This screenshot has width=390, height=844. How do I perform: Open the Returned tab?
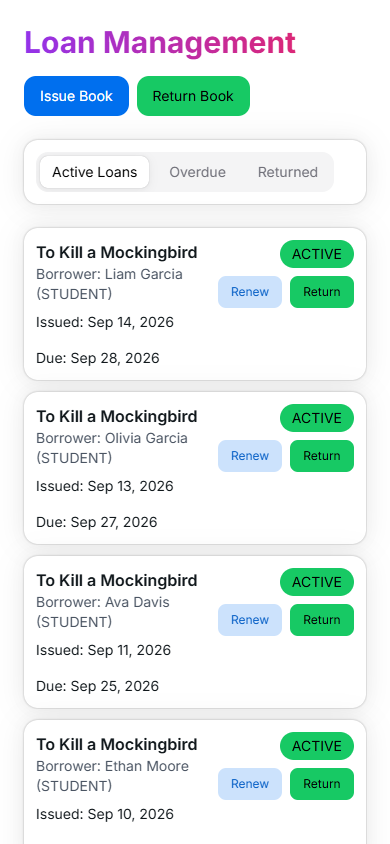point(288,172)
